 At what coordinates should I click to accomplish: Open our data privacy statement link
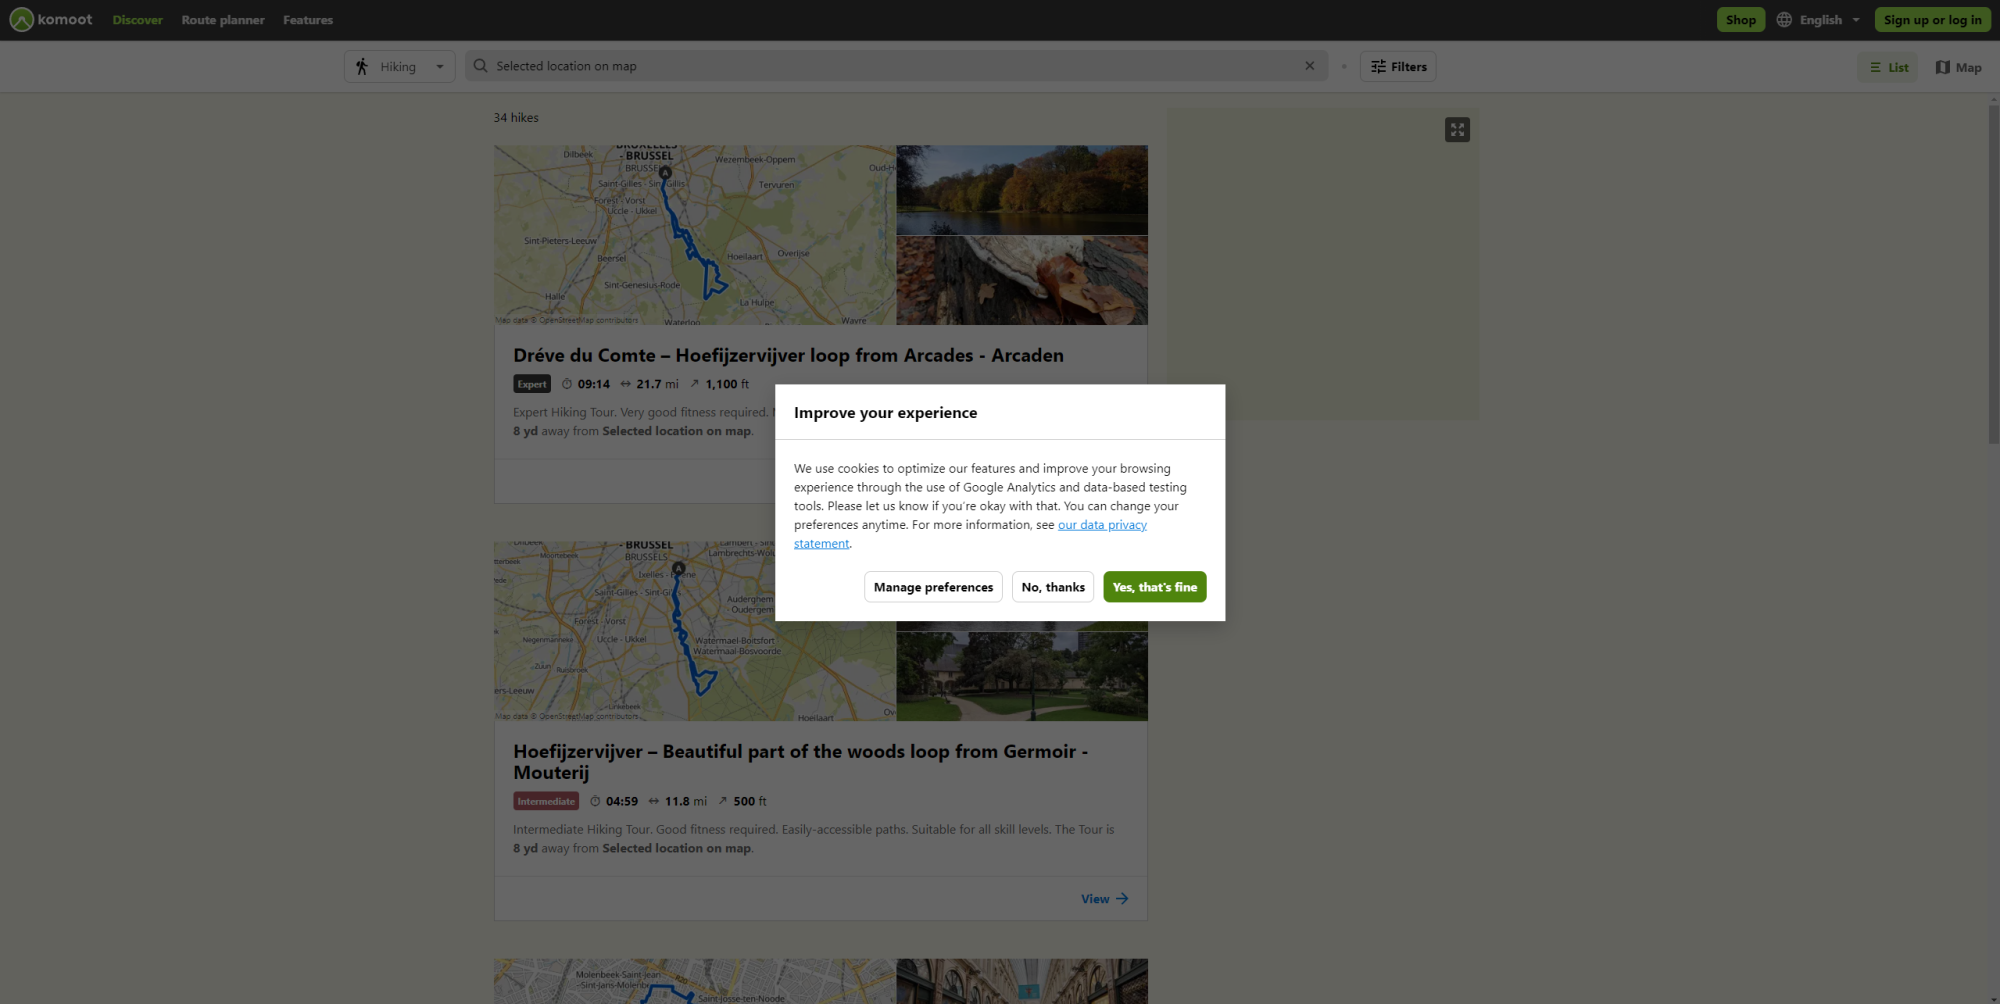[1102, 524]
